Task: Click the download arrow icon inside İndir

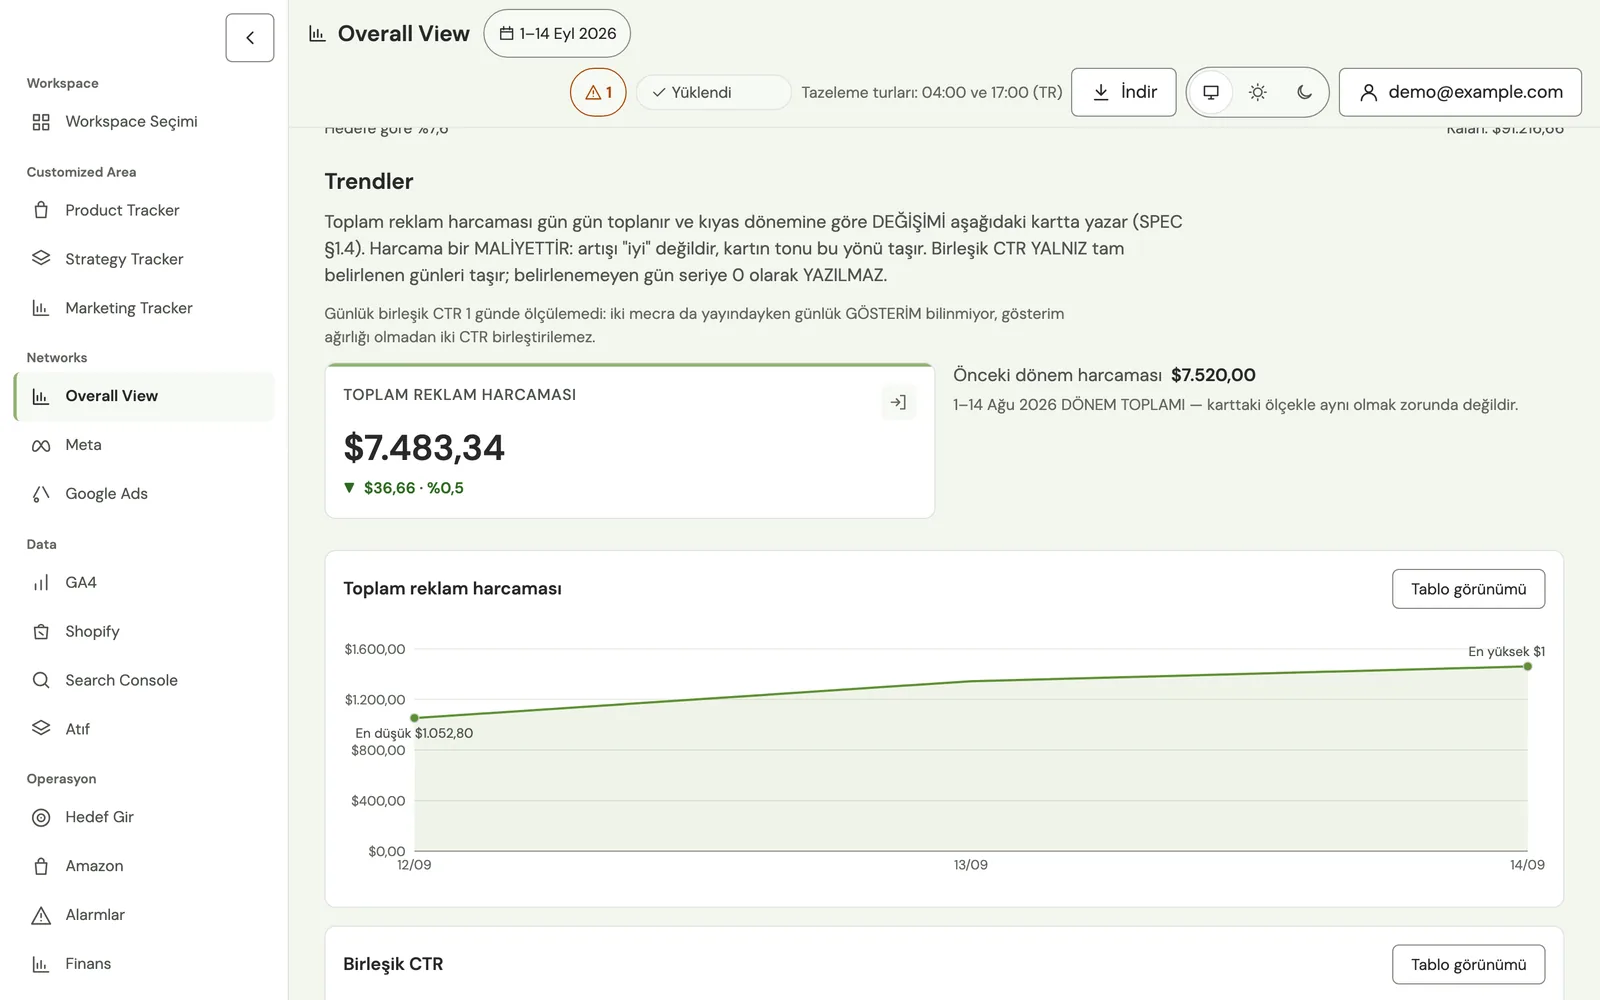Action: pyautogui.click(x=1101, y=92)
